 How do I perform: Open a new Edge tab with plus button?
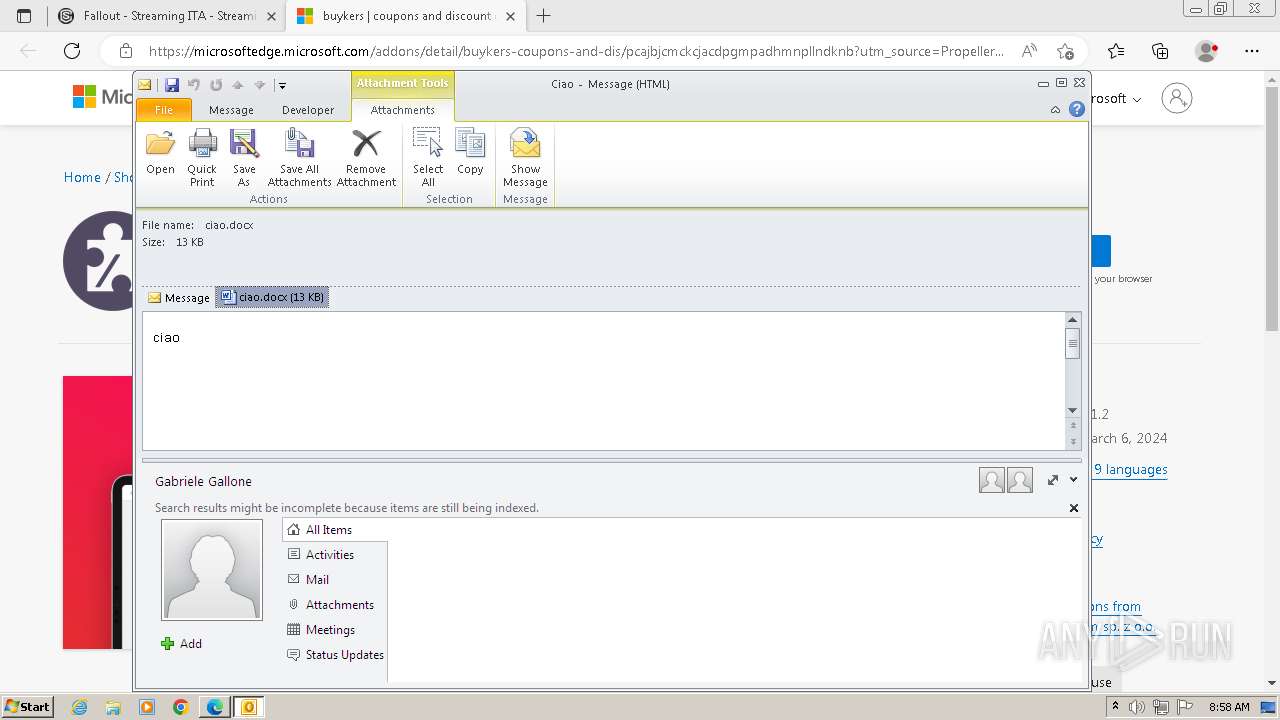coord(544,16)
